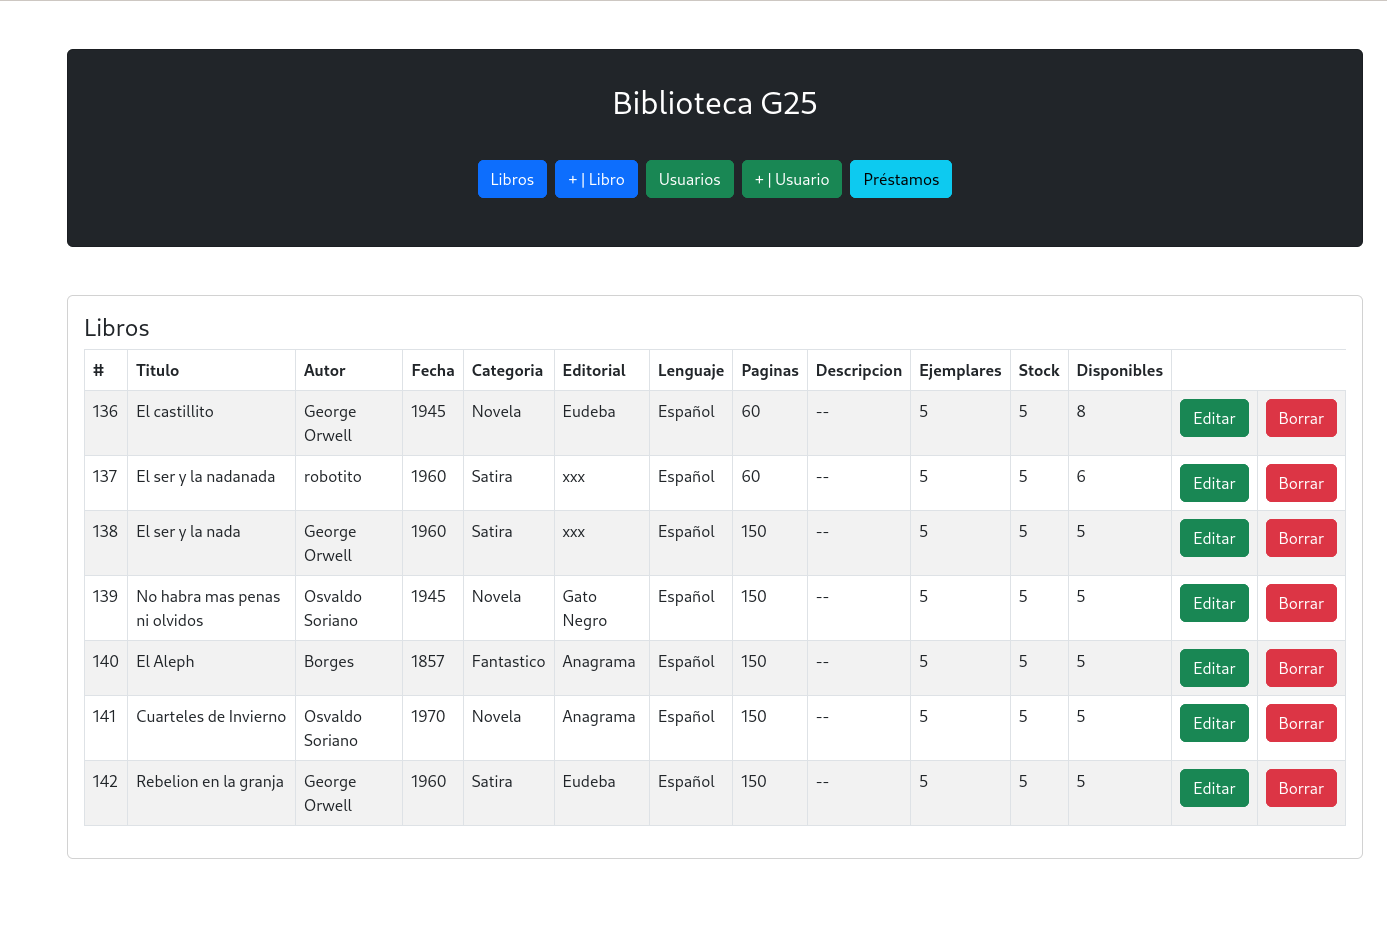Delete 'El ser y la nadanada'
This screenshot has width=1387, height=932.
tap(1301, 482)
